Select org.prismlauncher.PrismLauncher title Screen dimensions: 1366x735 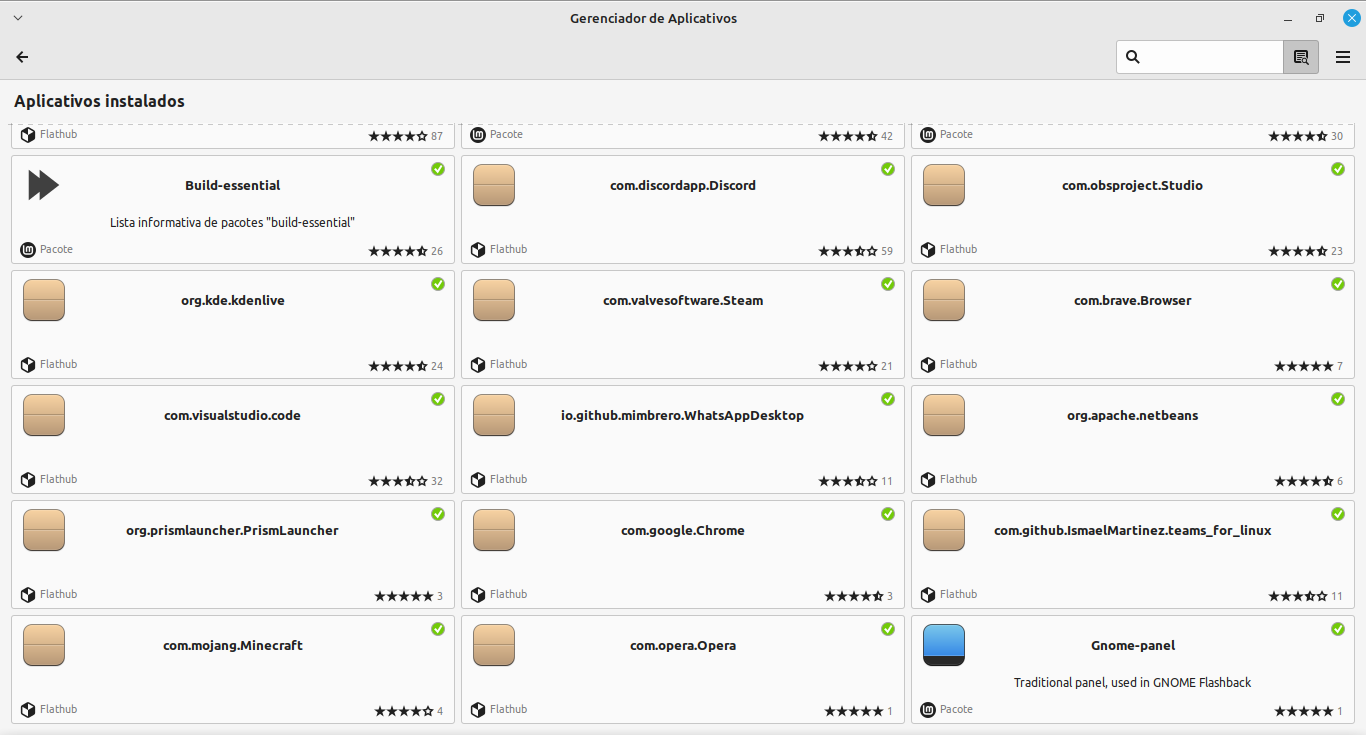point(233,530)
